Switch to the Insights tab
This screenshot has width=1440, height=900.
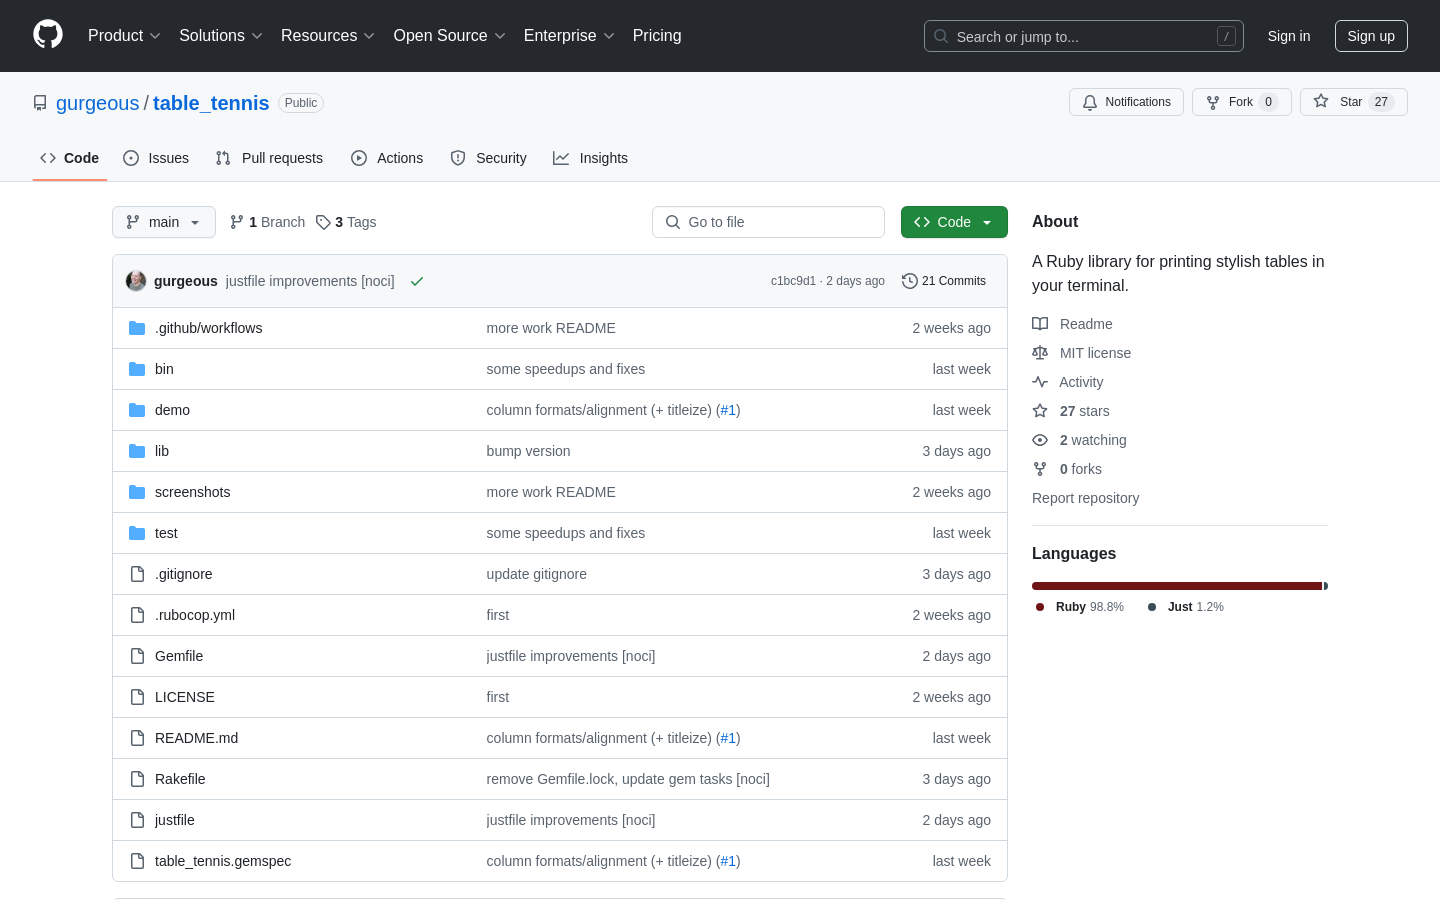590,158
